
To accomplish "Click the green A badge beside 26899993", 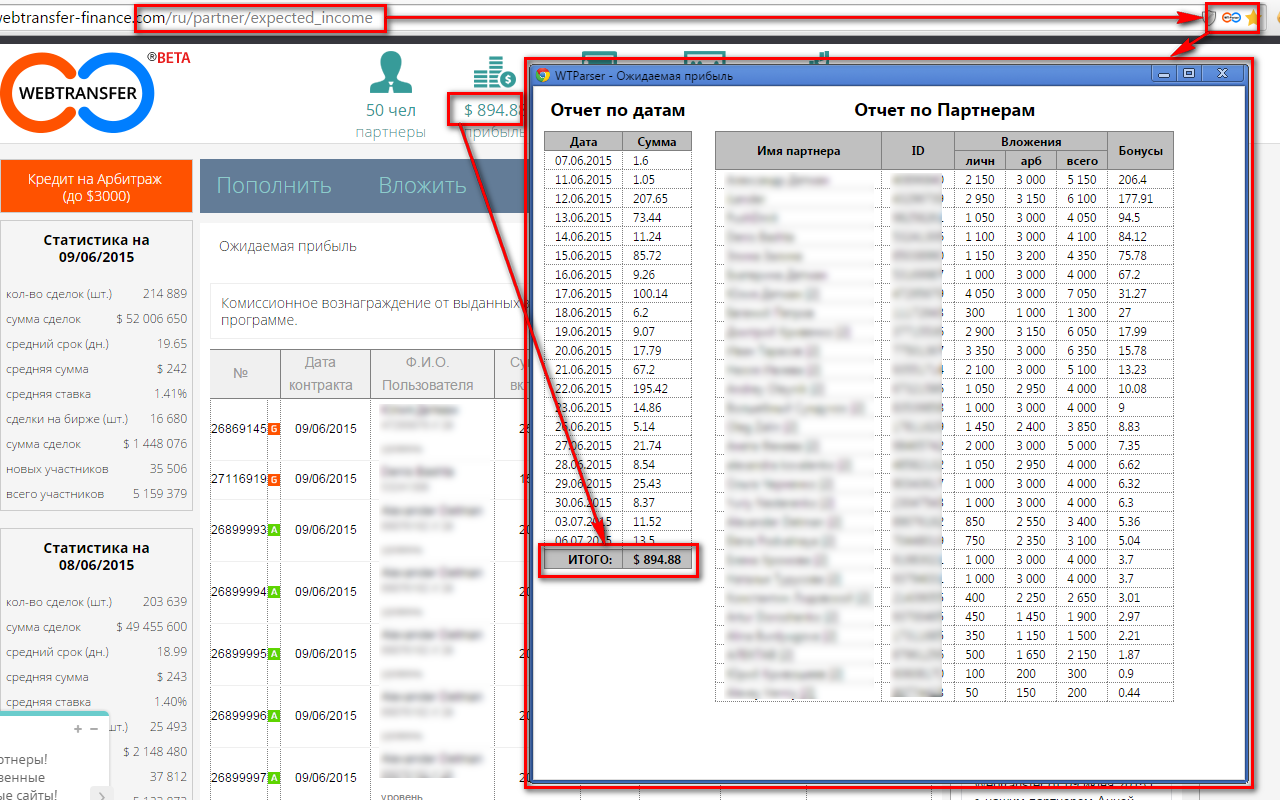I will (274, 530).
